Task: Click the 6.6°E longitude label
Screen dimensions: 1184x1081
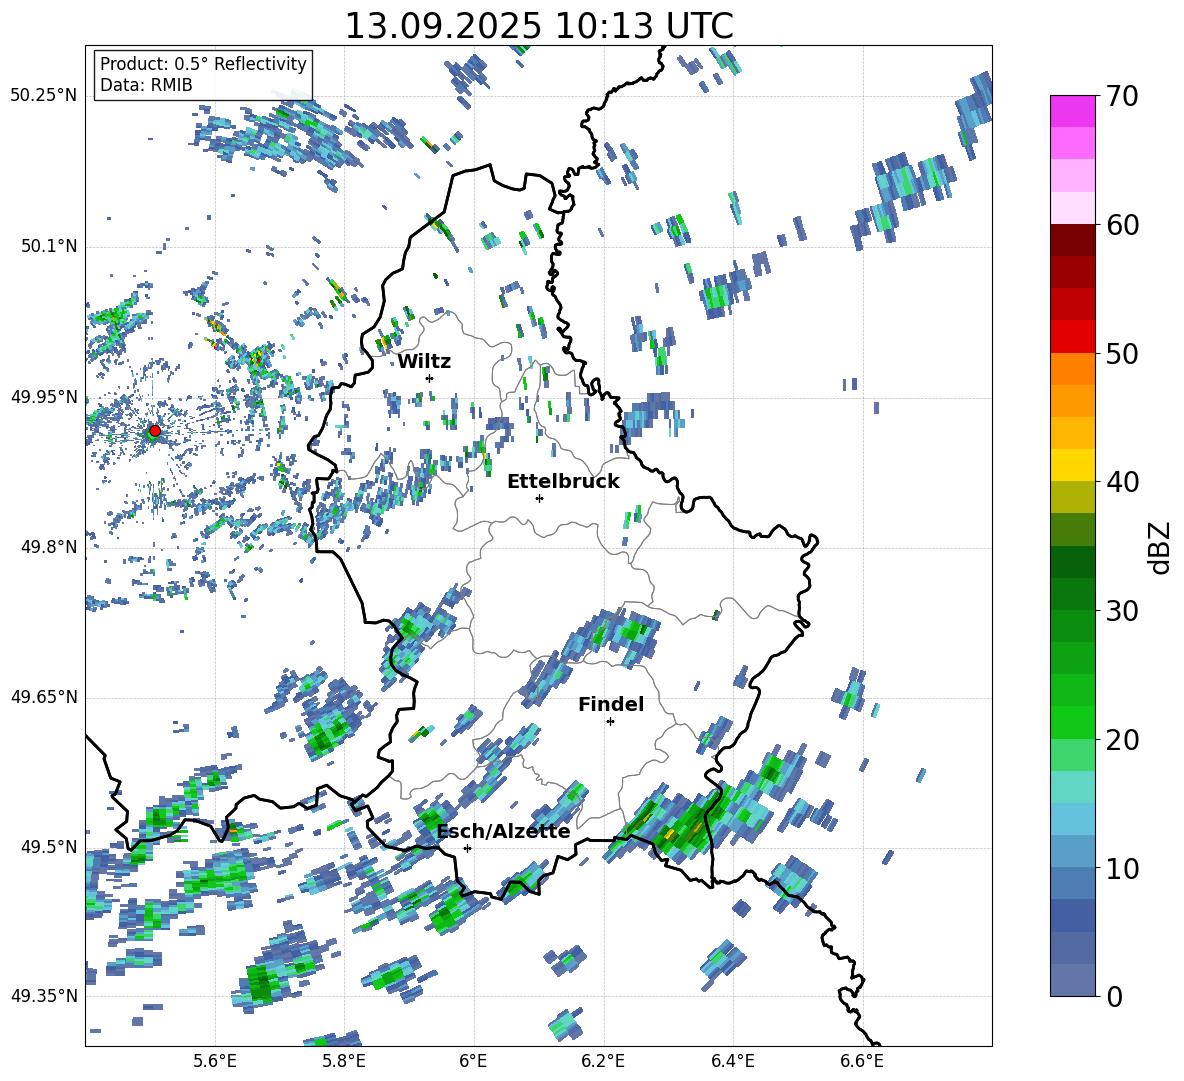Action: point(862,1061)
